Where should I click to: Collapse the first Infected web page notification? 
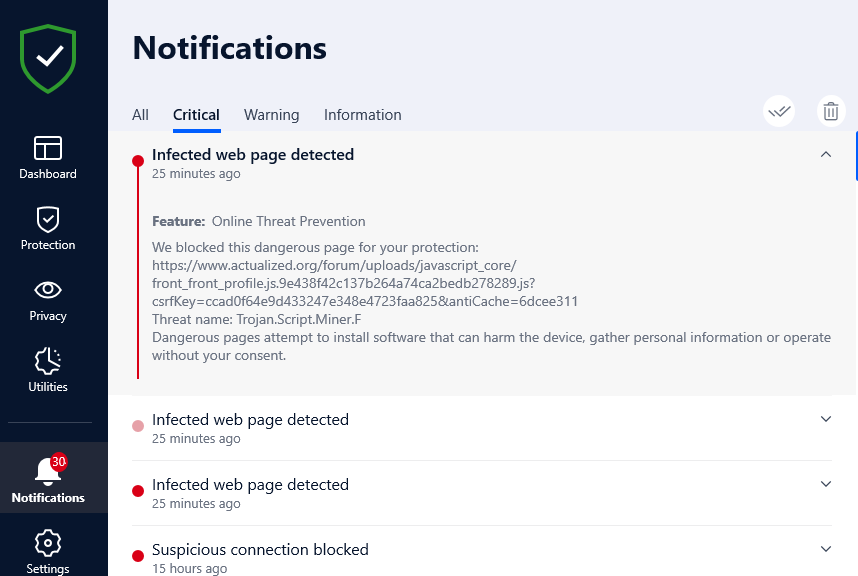pyautogui.click(x=826, y=155)
